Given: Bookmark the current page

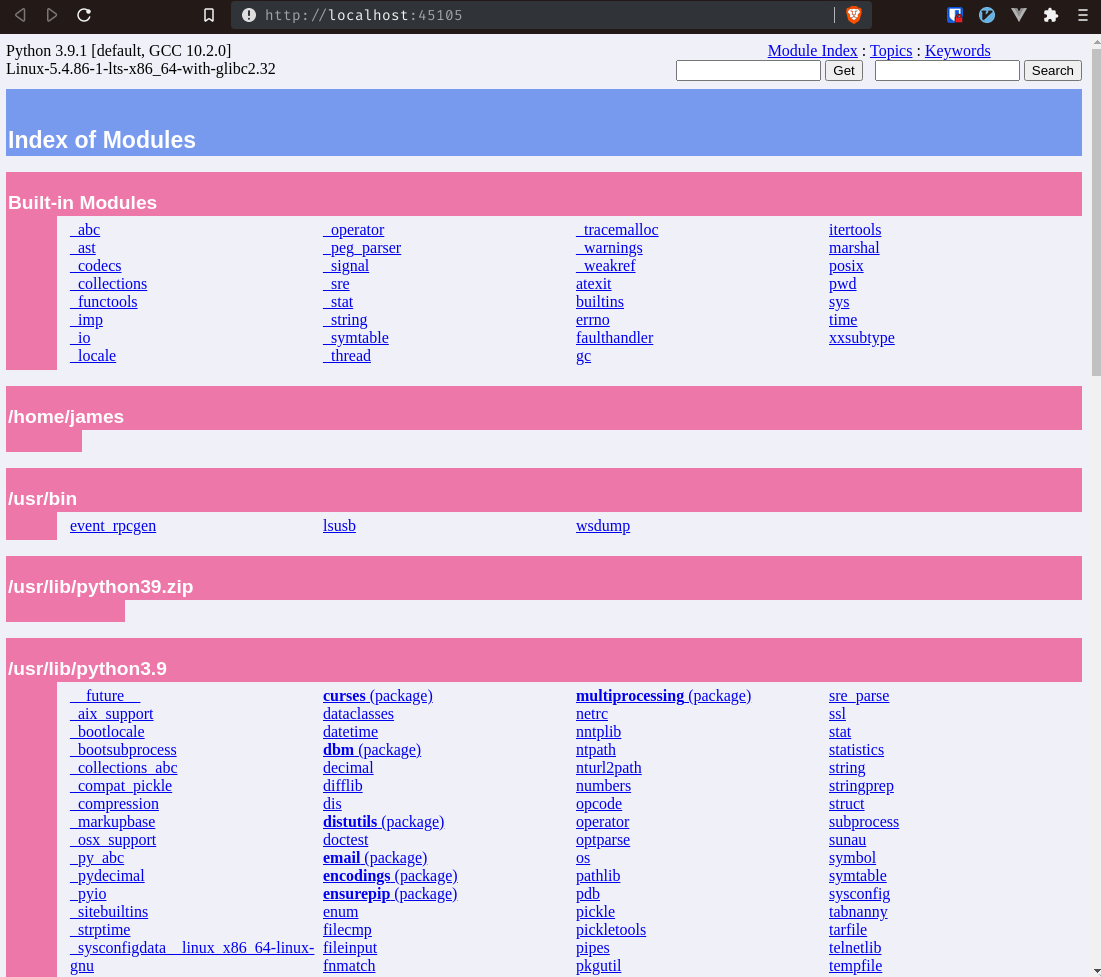Looking at the screenshot, I should click(208, 15).
